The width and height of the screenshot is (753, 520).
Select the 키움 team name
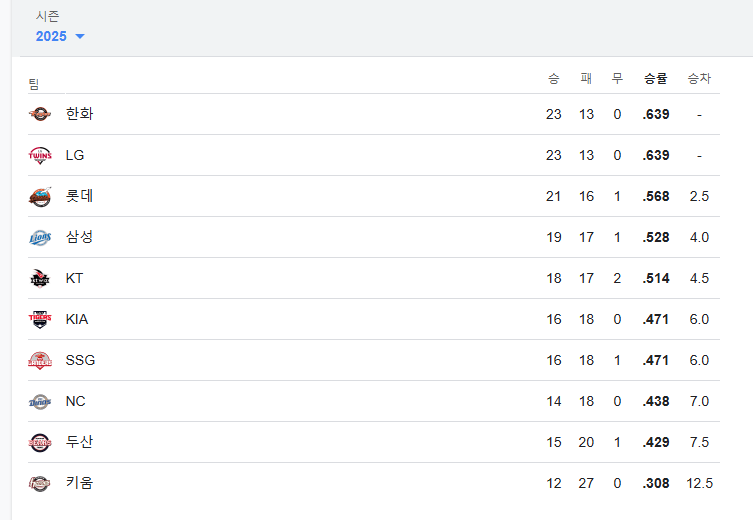point(79,483)
